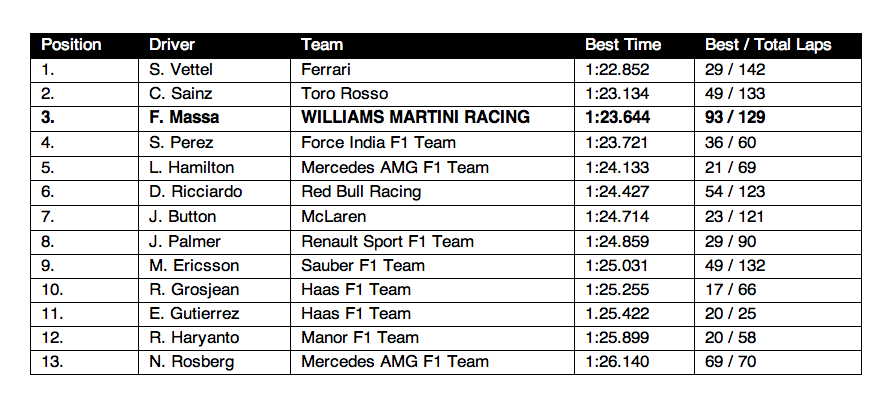Click the R. Grosjean driver cell
Screen dimensions: 889x410
(x=190, y=289)
